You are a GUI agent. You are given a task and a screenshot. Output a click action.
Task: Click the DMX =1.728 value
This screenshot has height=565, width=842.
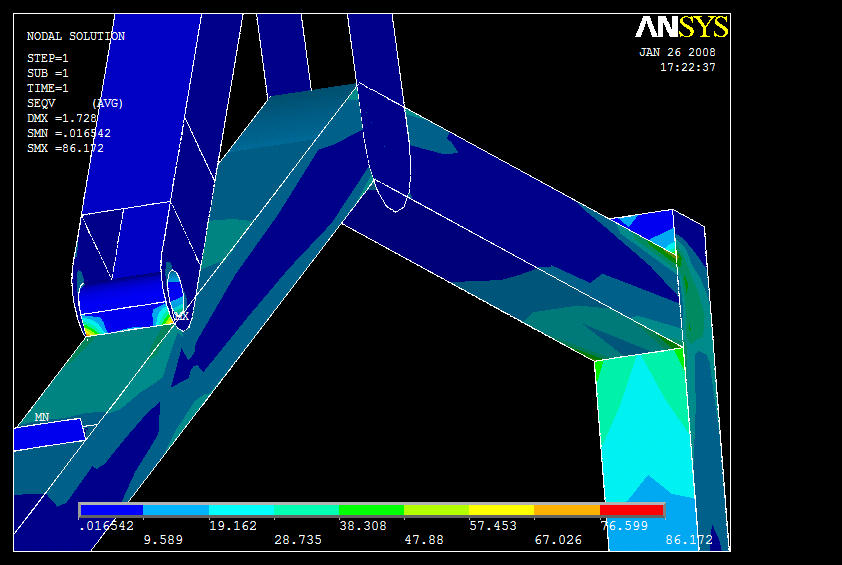(62, 118)
